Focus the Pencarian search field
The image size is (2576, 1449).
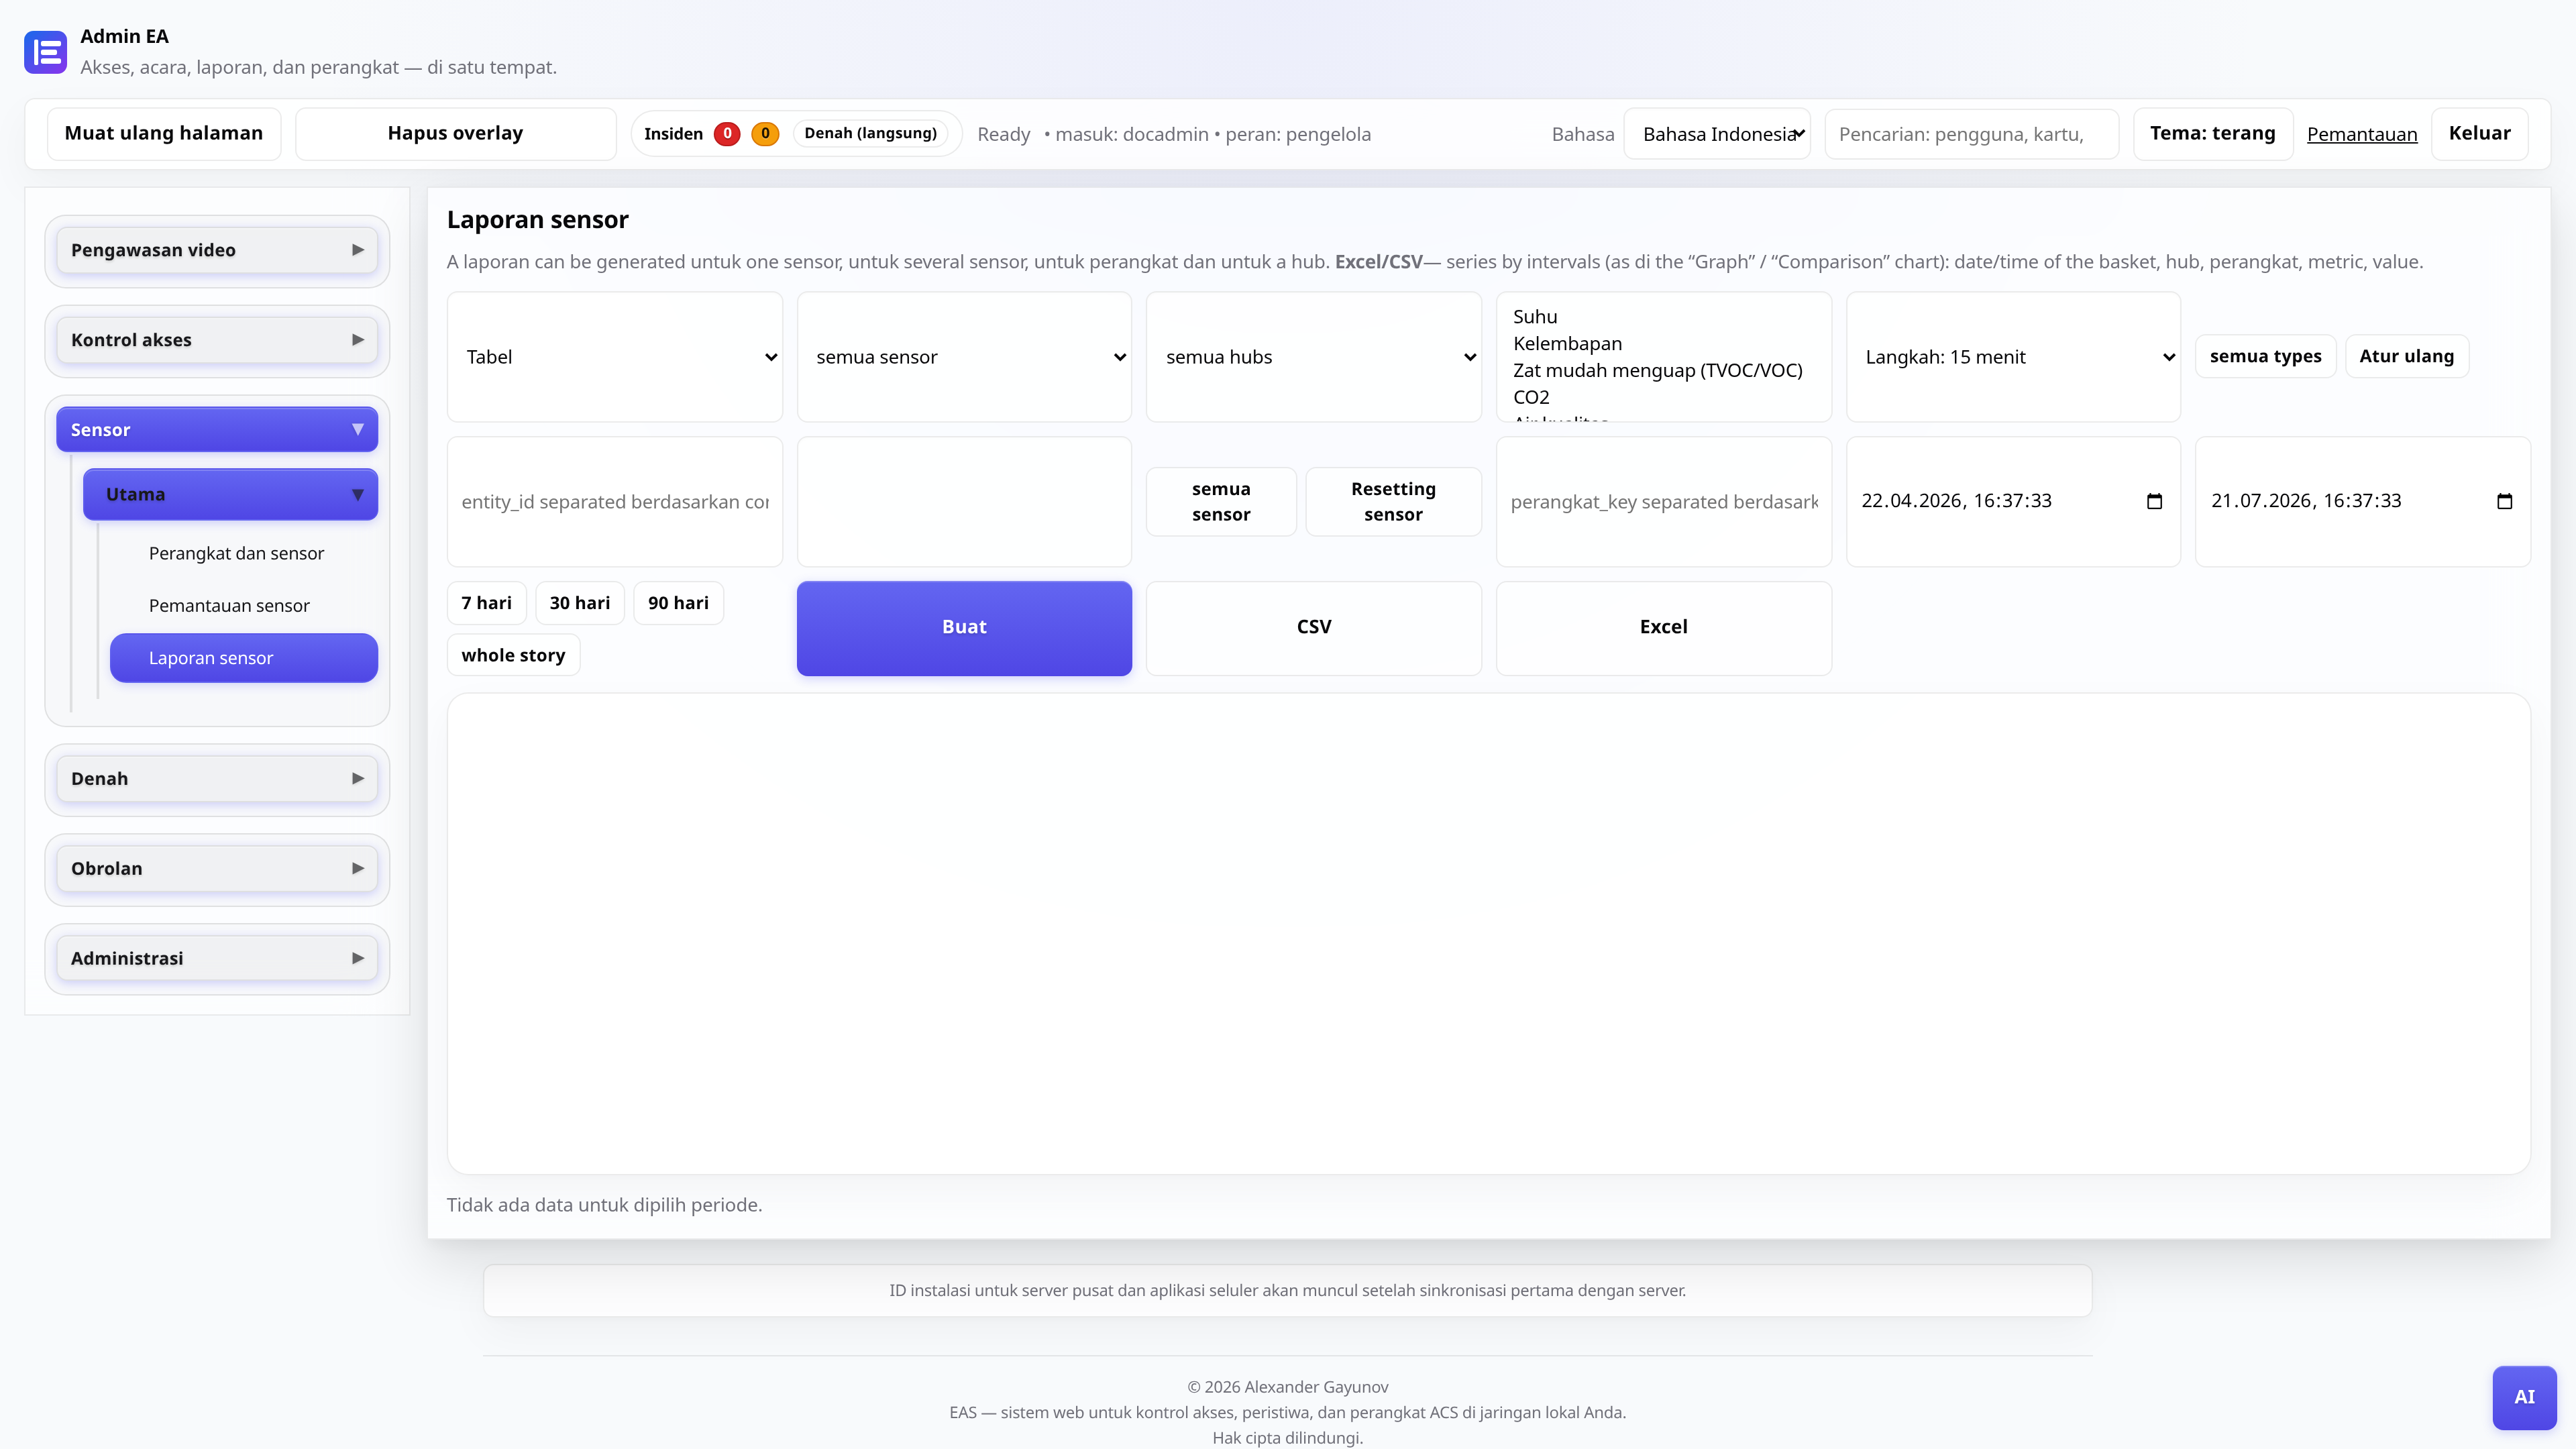(1971, 134)
